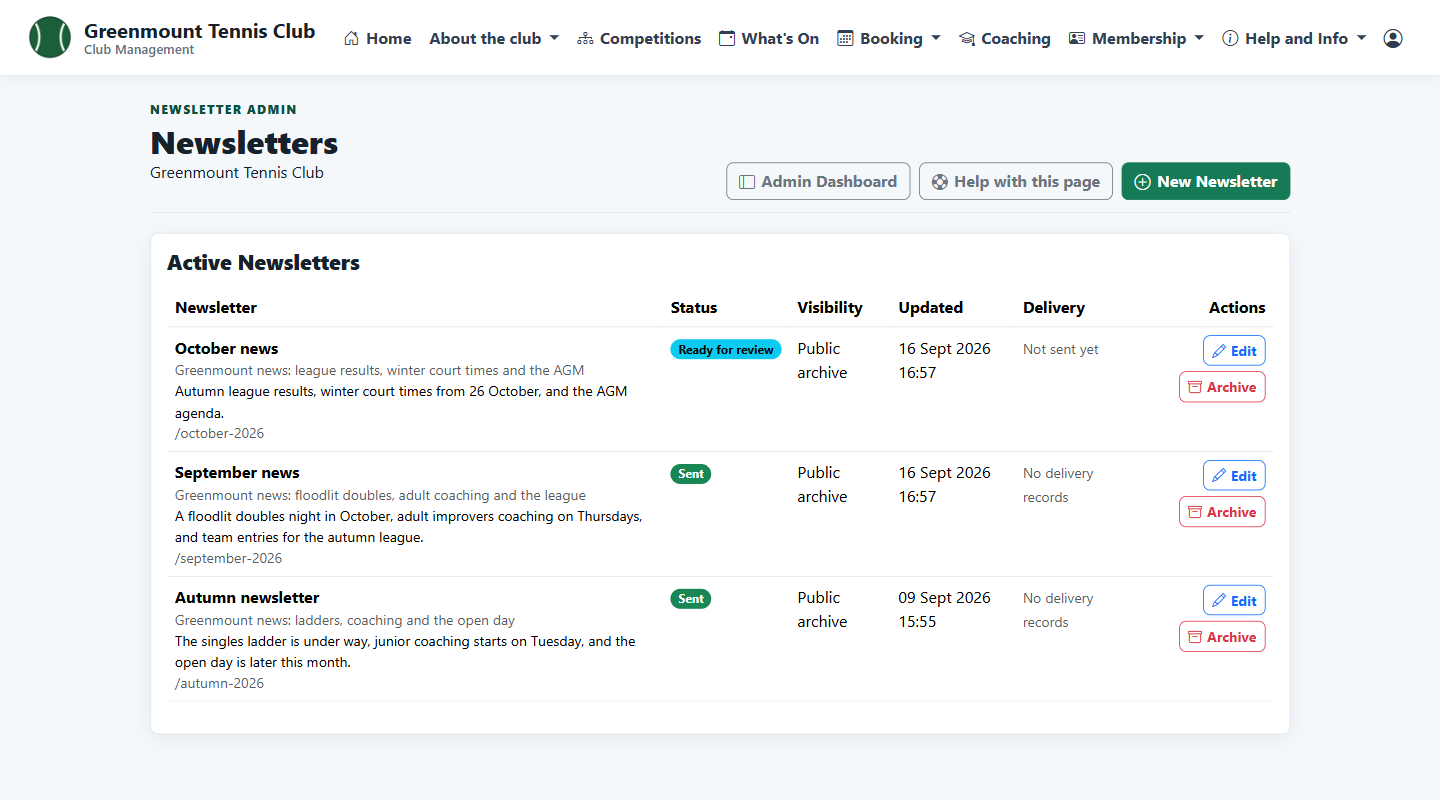
Task: Click archive box icon for October news
Action: [1194, 387]
